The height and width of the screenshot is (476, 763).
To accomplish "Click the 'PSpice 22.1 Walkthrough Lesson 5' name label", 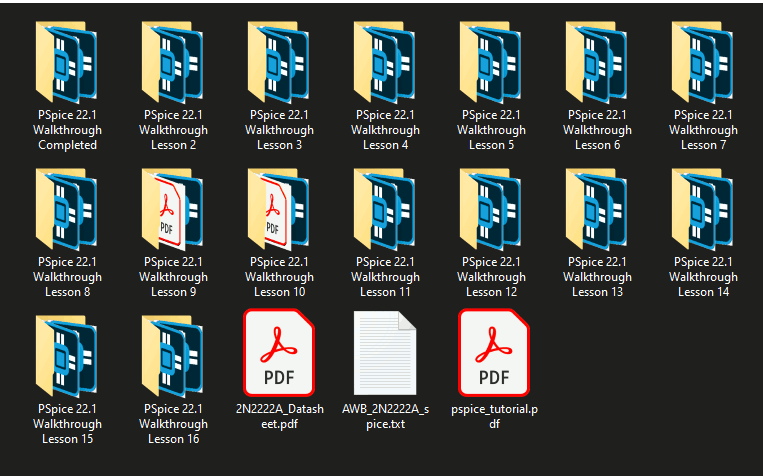I will (491, 130).
